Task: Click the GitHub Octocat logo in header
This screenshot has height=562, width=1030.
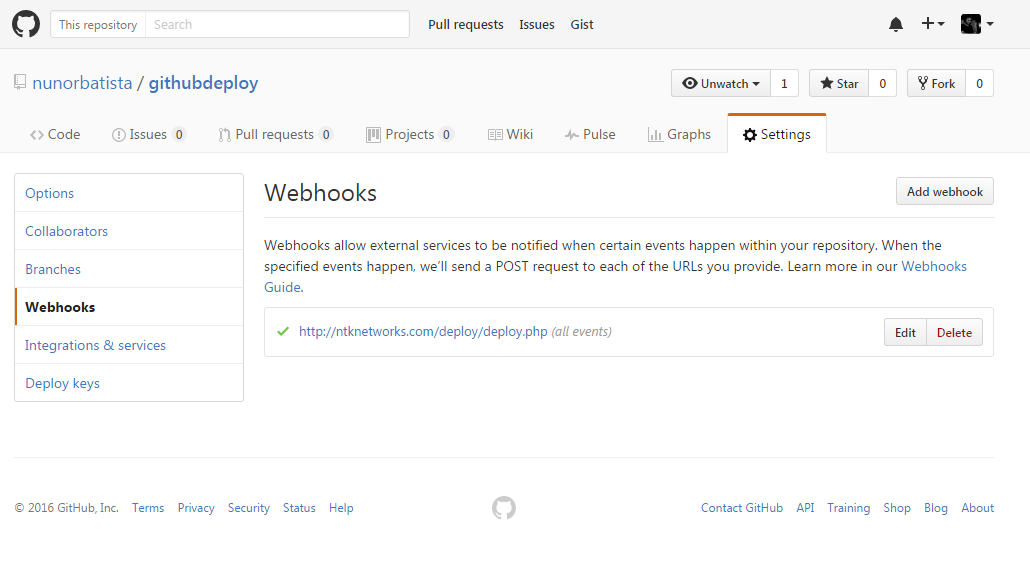Action: pos(26,24)
